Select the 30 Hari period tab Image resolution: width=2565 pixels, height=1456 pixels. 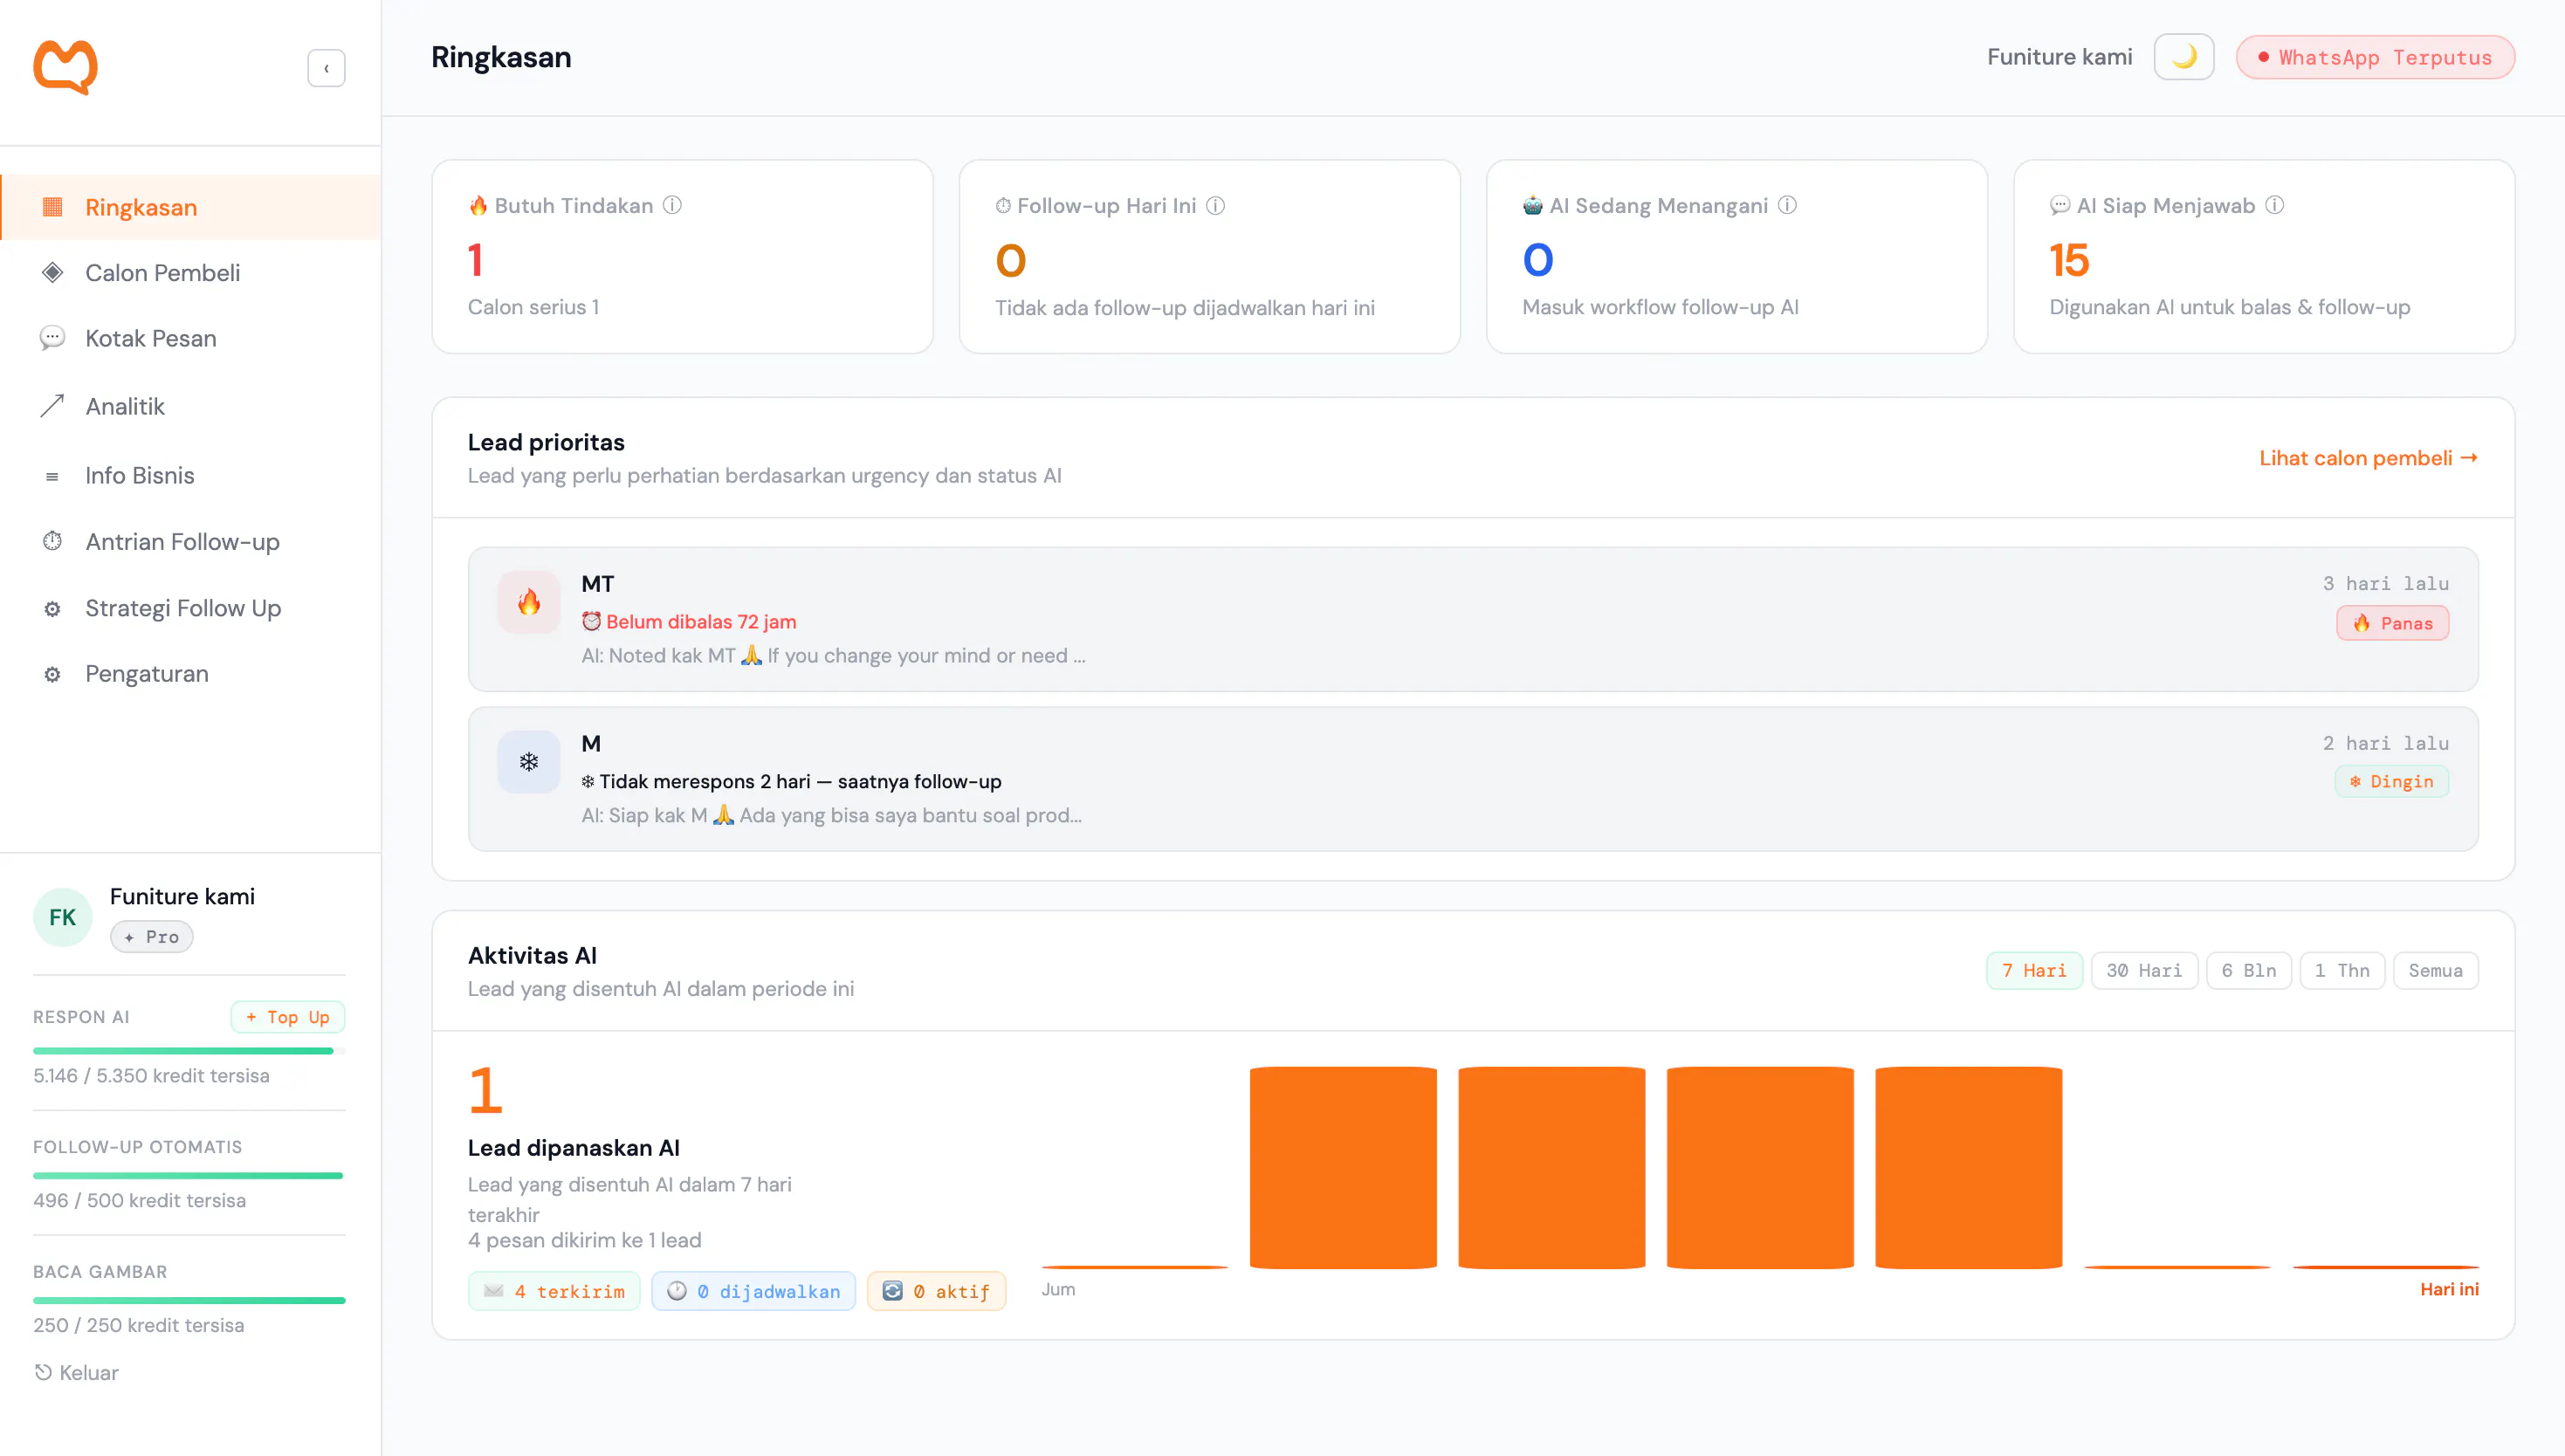pyautogui.click(x=2144, y=970)
